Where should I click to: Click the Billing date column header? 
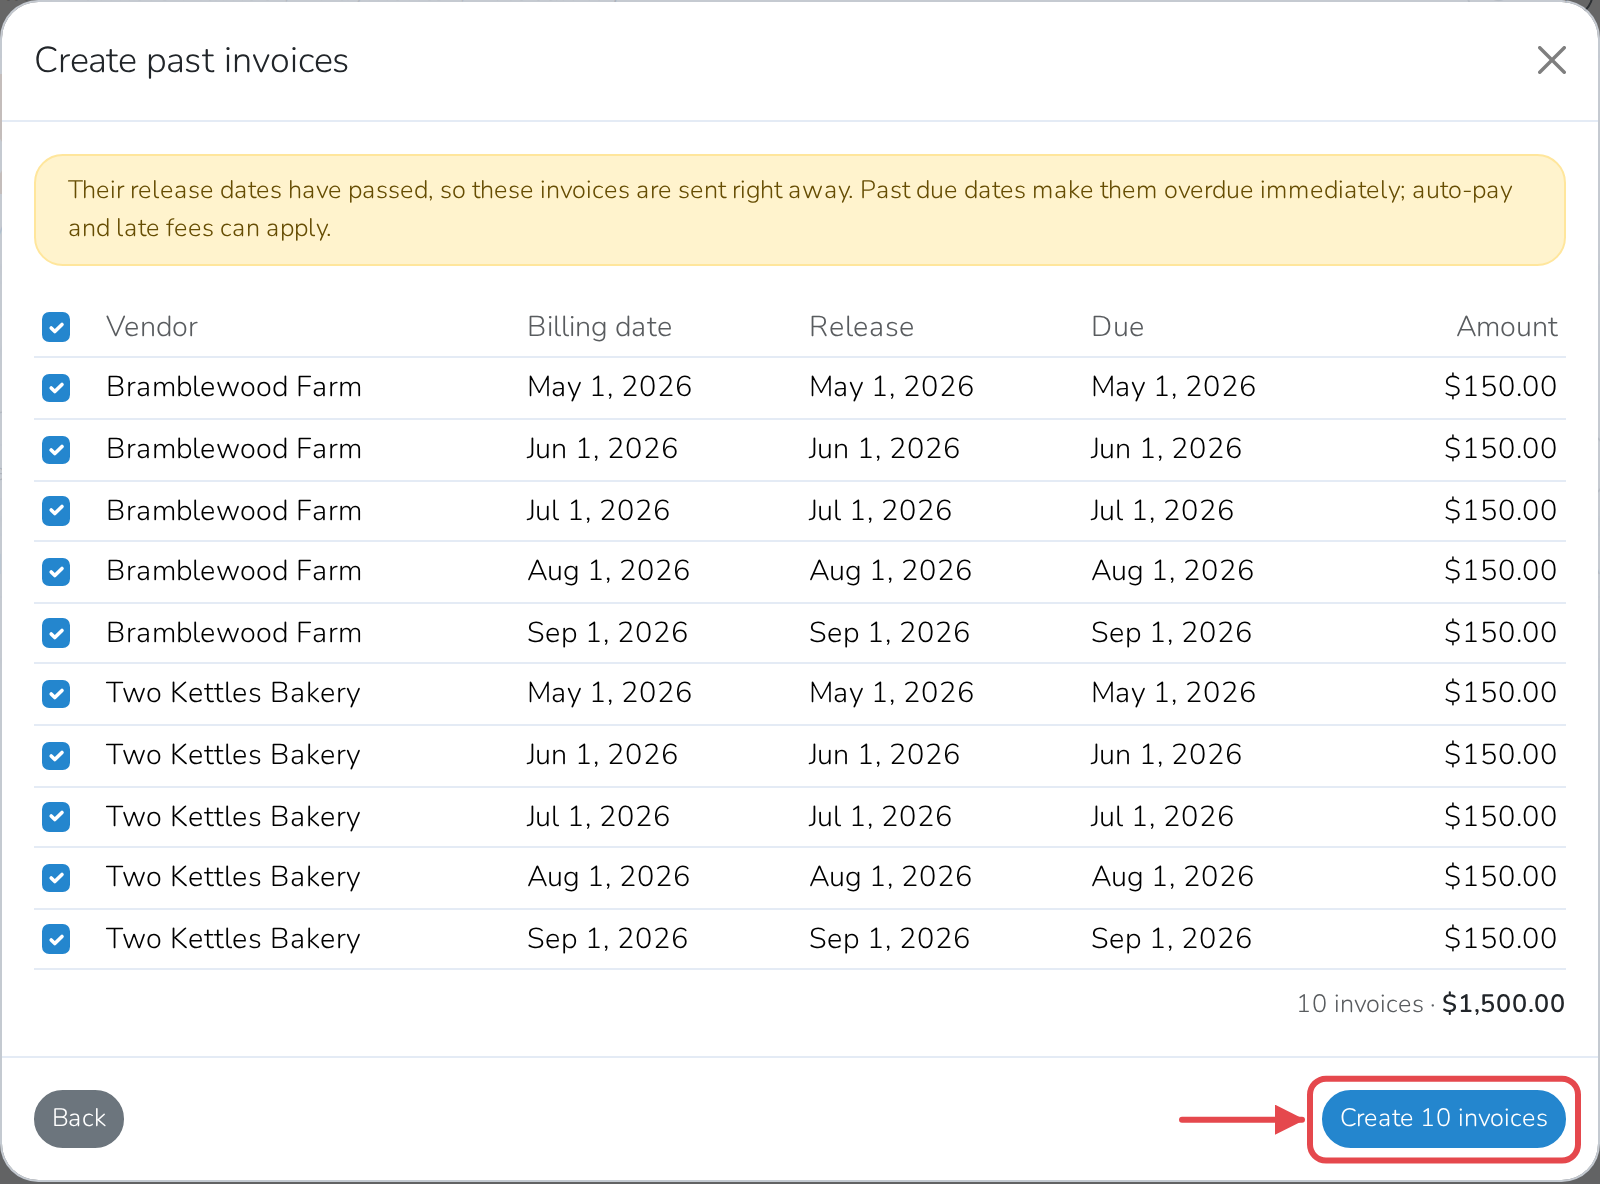pos(599,327)
